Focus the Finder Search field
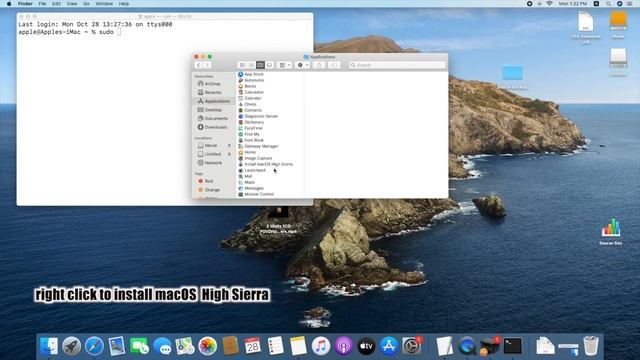Image resolution: width=640 pixels, height=360 pixels. (x=397, y=65)
